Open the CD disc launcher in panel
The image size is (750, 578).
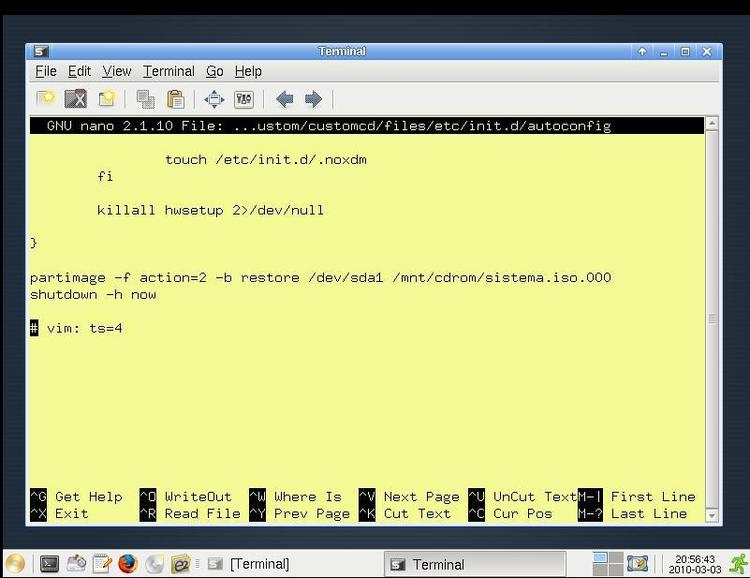point(154,564)
